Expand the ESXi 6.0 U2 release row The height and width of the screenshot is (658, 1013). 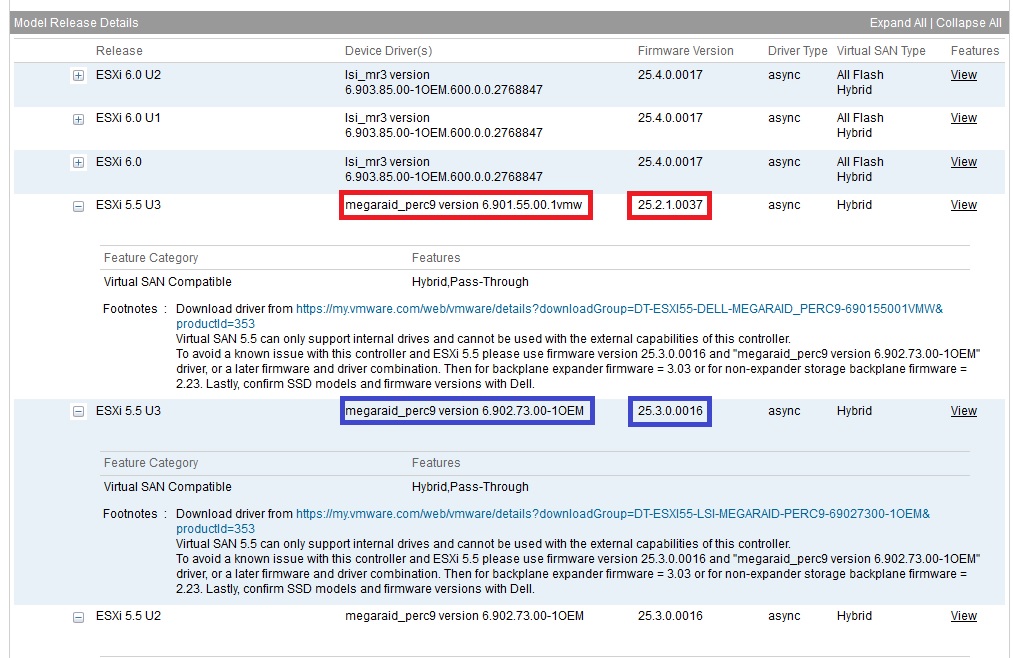[x=78, y=76]
